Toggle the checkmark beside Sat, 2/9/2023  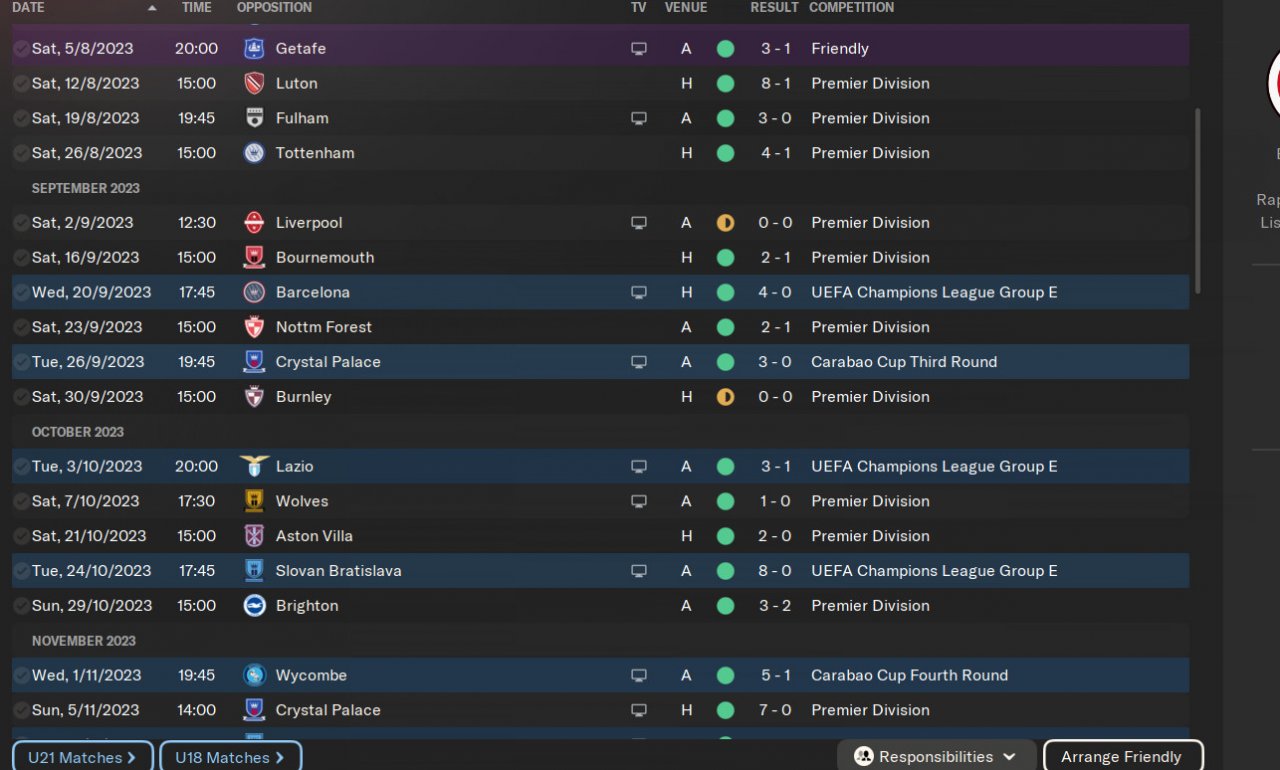21,222
